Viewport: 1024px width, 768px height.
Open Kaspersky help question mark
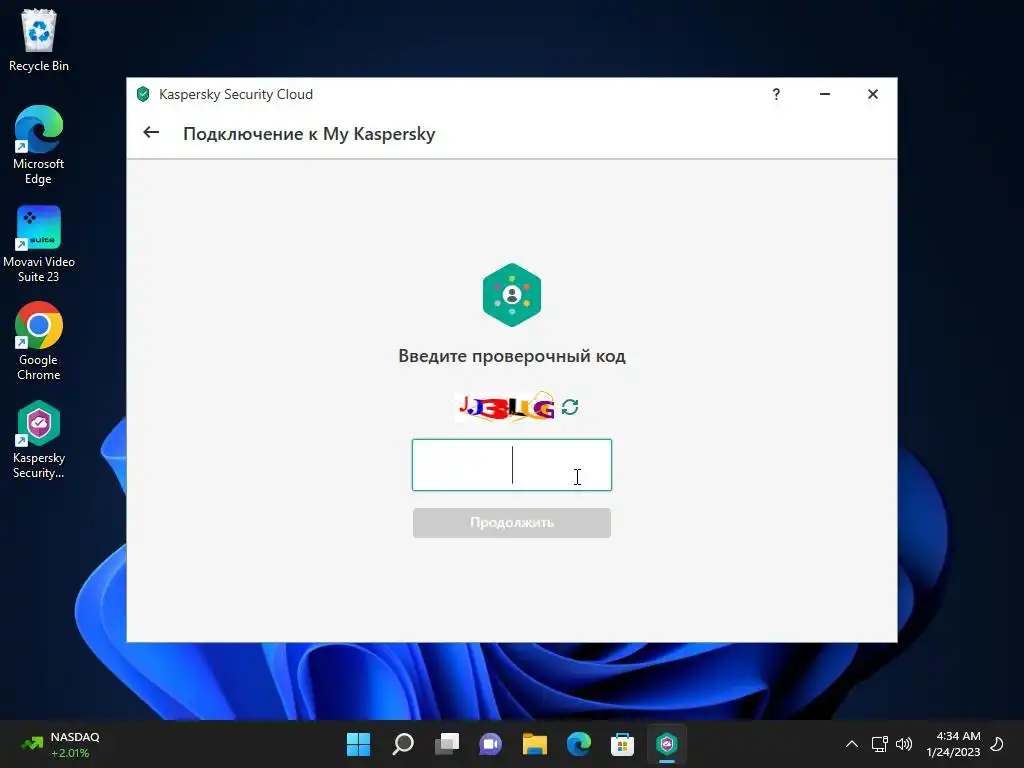[776, 94]
